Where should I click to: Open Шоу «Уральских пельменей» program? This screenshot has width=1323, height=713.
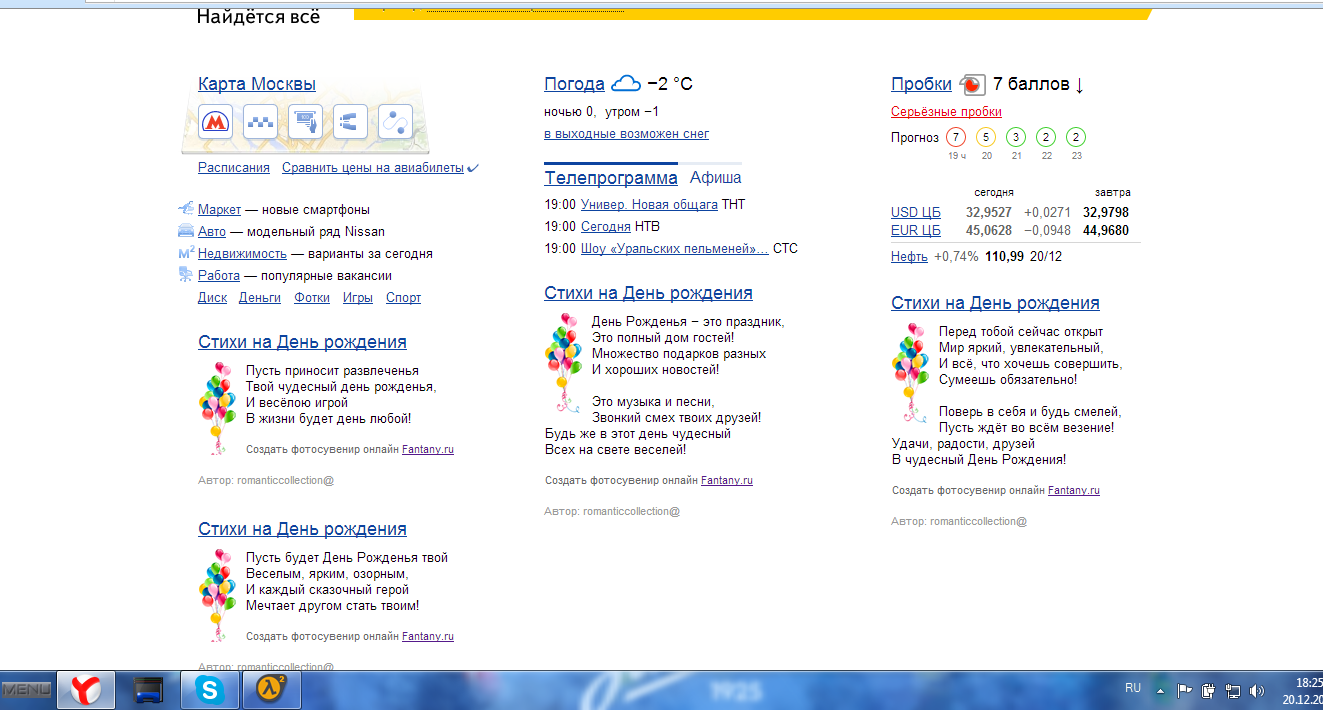(x=675, y=249)
